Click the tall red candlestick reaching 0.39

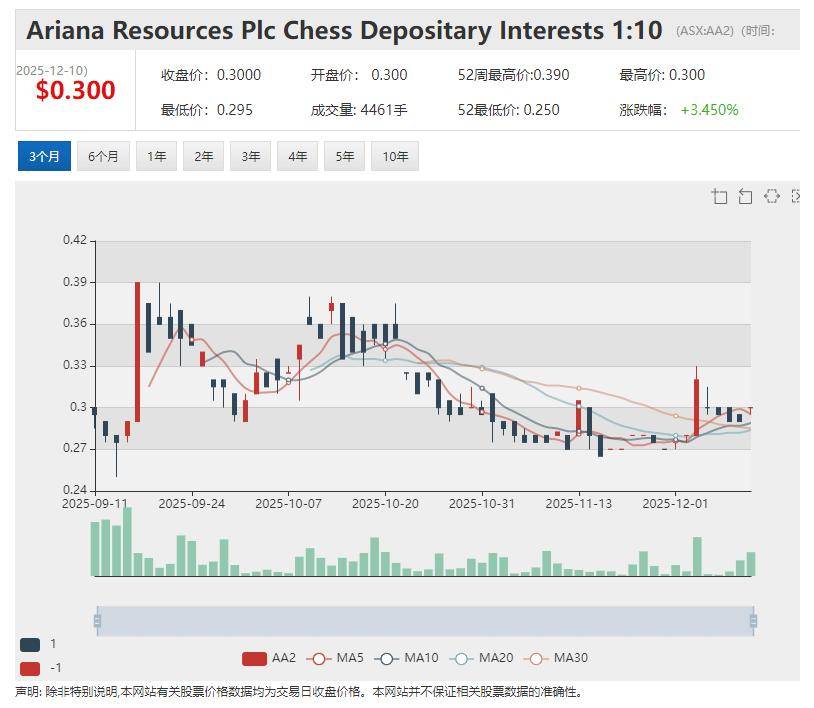coord(138,352)
